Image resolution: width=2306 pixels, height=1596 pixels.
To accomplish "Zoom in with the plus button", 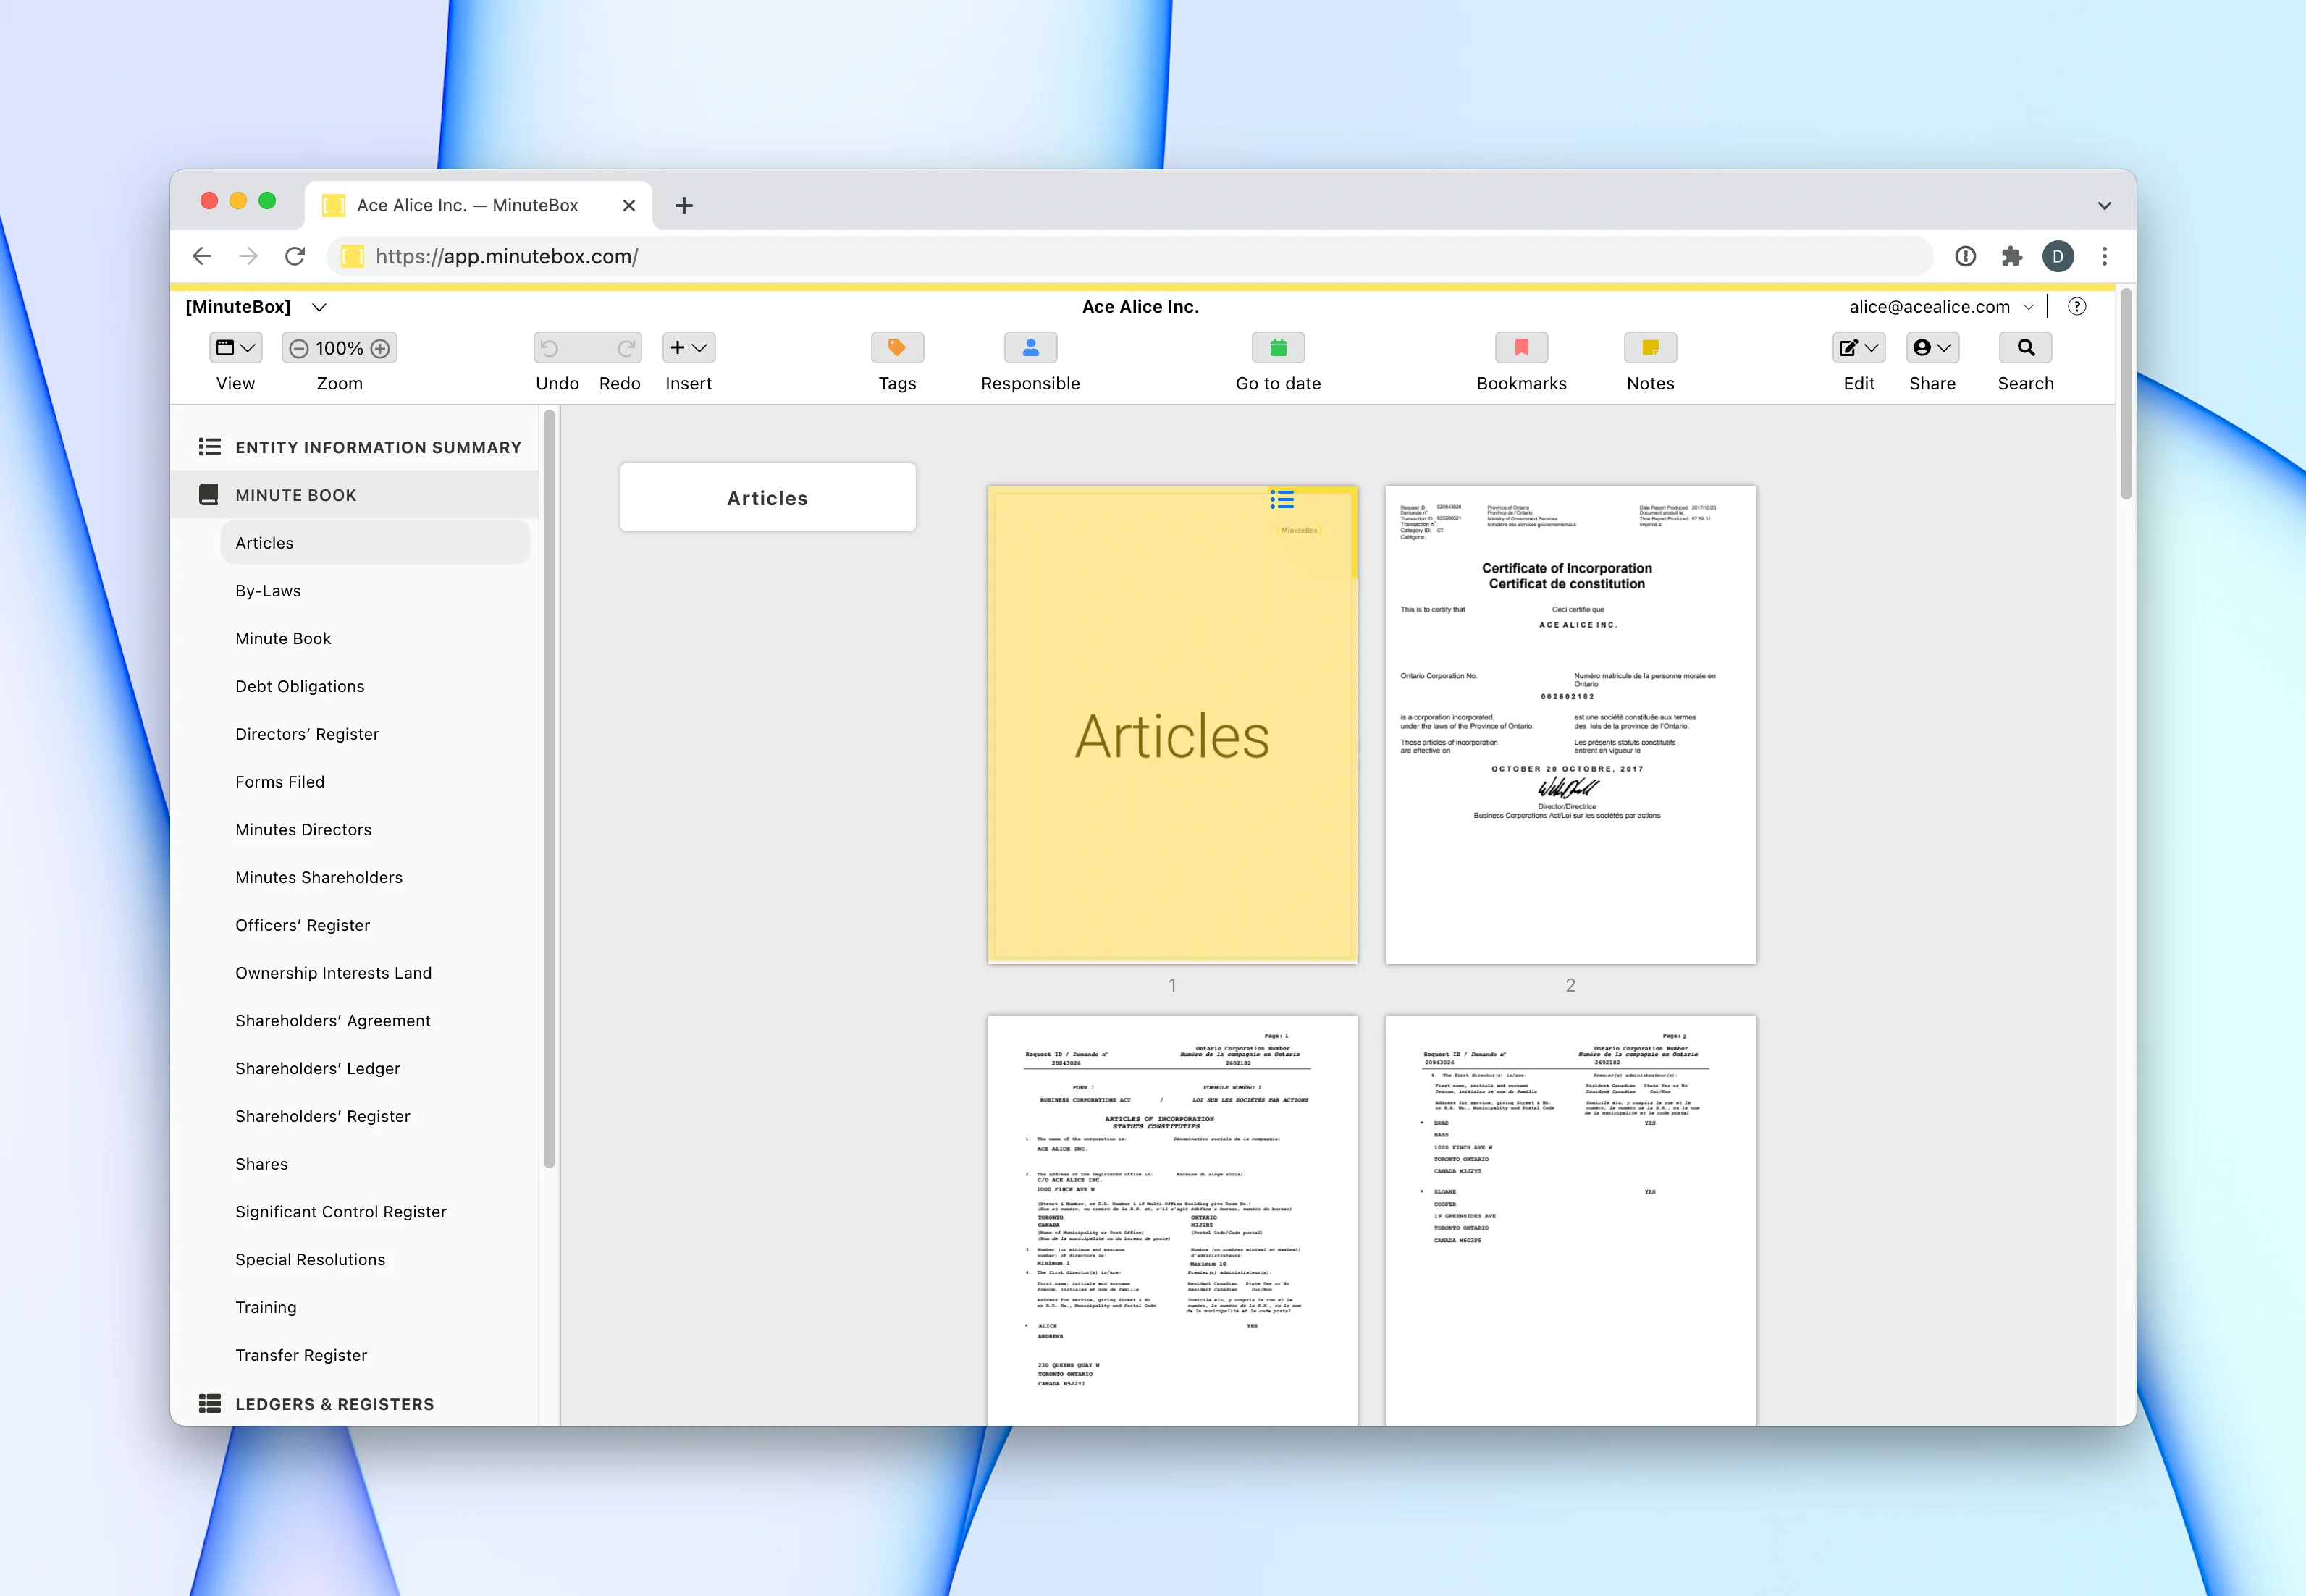I will pos(381,349).
